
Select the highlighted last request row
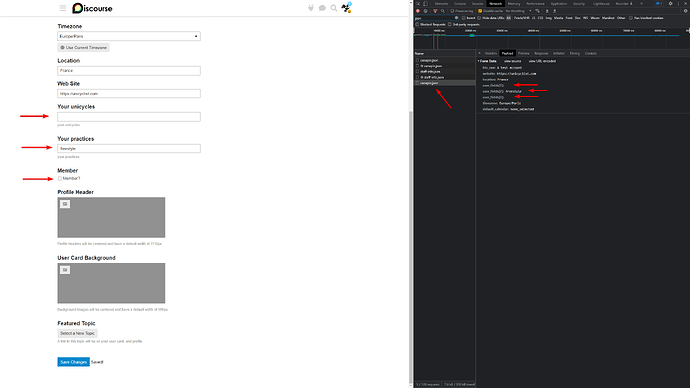pos(444,83)
